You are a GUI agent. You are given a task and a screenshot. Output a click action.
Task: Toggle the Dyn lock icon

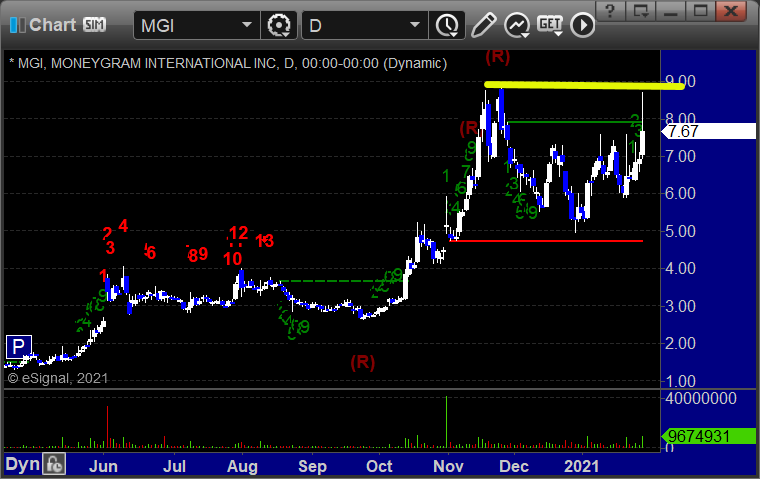(54, 464)
